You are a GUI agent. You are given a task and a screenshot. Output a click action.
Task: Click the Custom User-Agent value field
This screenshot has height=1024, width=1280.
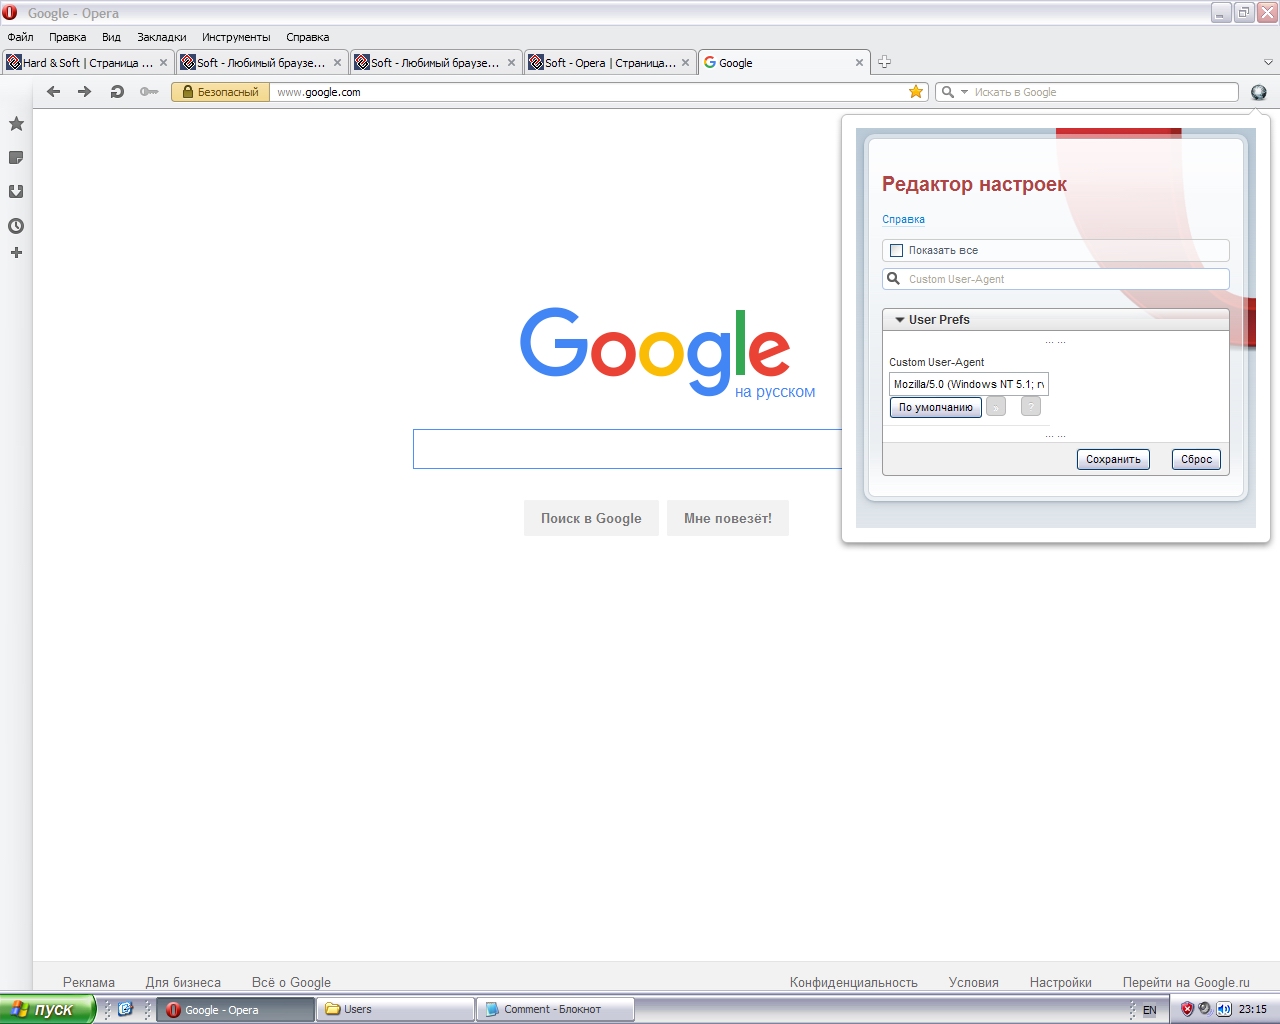[969, 384]
